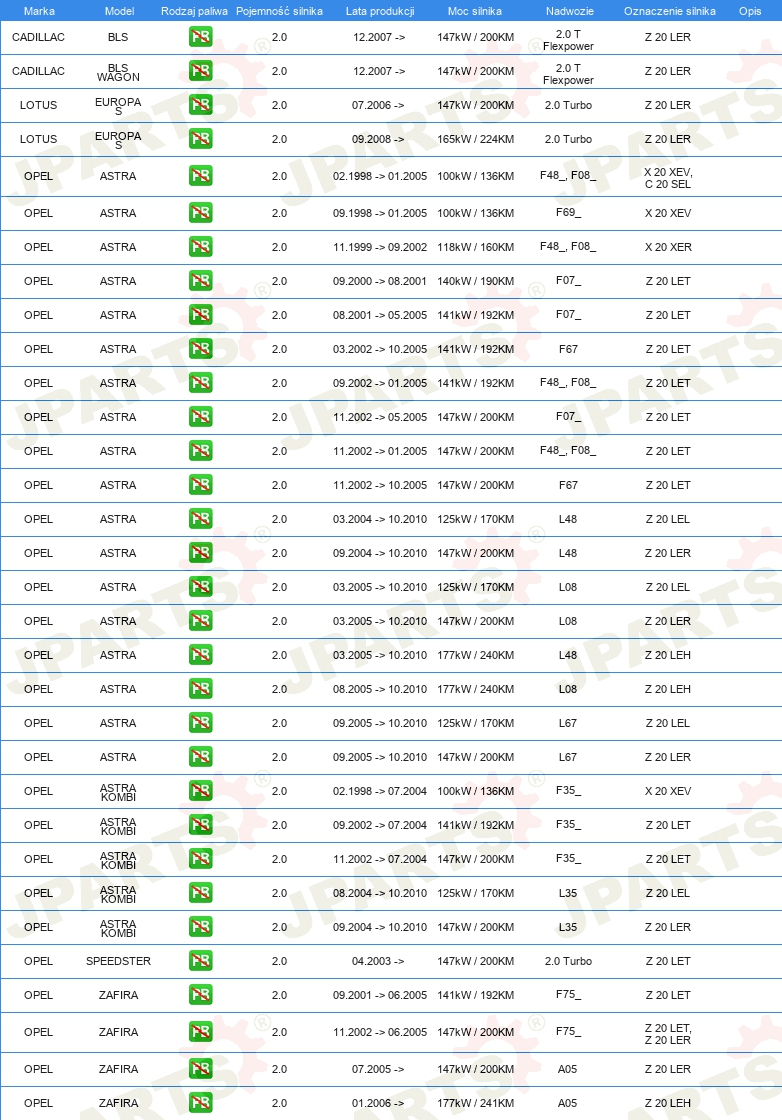The height and width of the screenshot is (1120, 782).
Task: Click the fuel icon for ASTRA 03.2002 -> 10.2005
Action: pyautogui.click(x=201, y=349)
